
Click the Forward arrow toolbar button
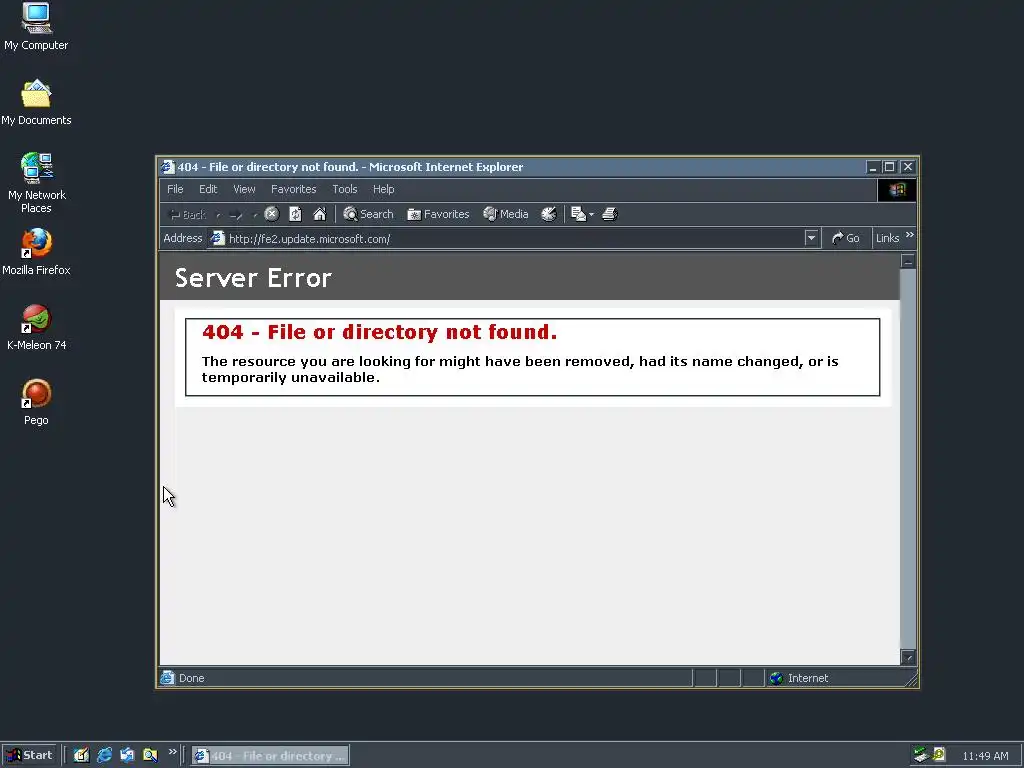[236, 214]
